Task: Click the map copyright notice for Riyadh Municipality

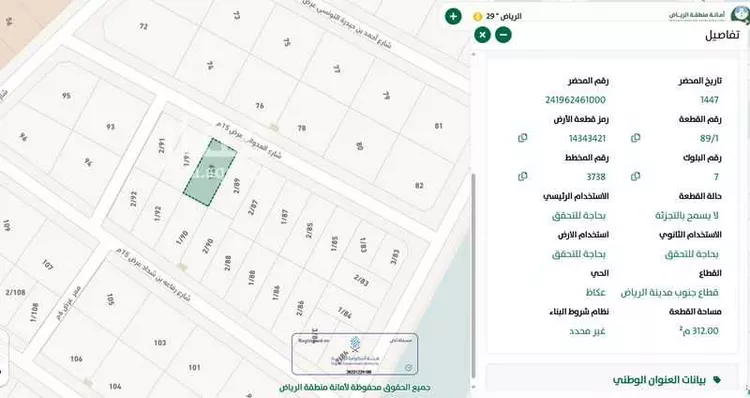Action: point(355,387)
